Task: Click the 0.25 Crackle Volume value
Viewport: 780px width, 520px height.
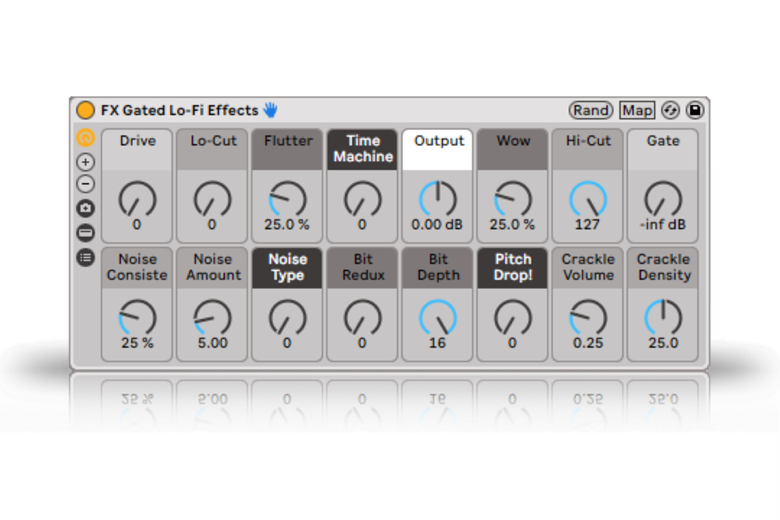Action: point(588,343)
